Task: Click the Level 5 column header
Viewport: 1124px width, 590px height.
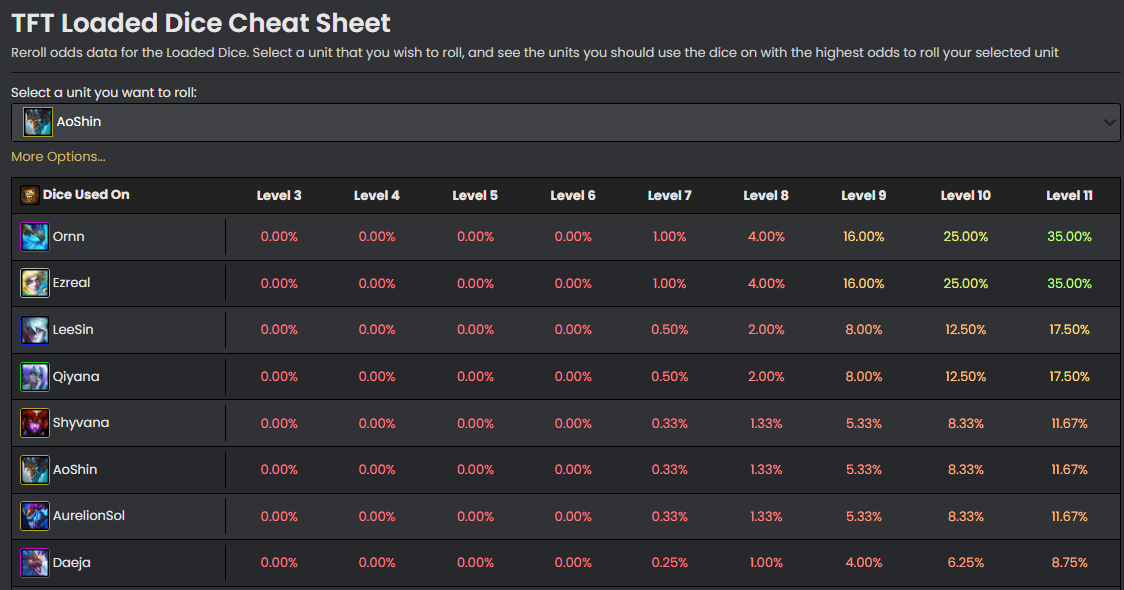Action: [x=475, y=195]
